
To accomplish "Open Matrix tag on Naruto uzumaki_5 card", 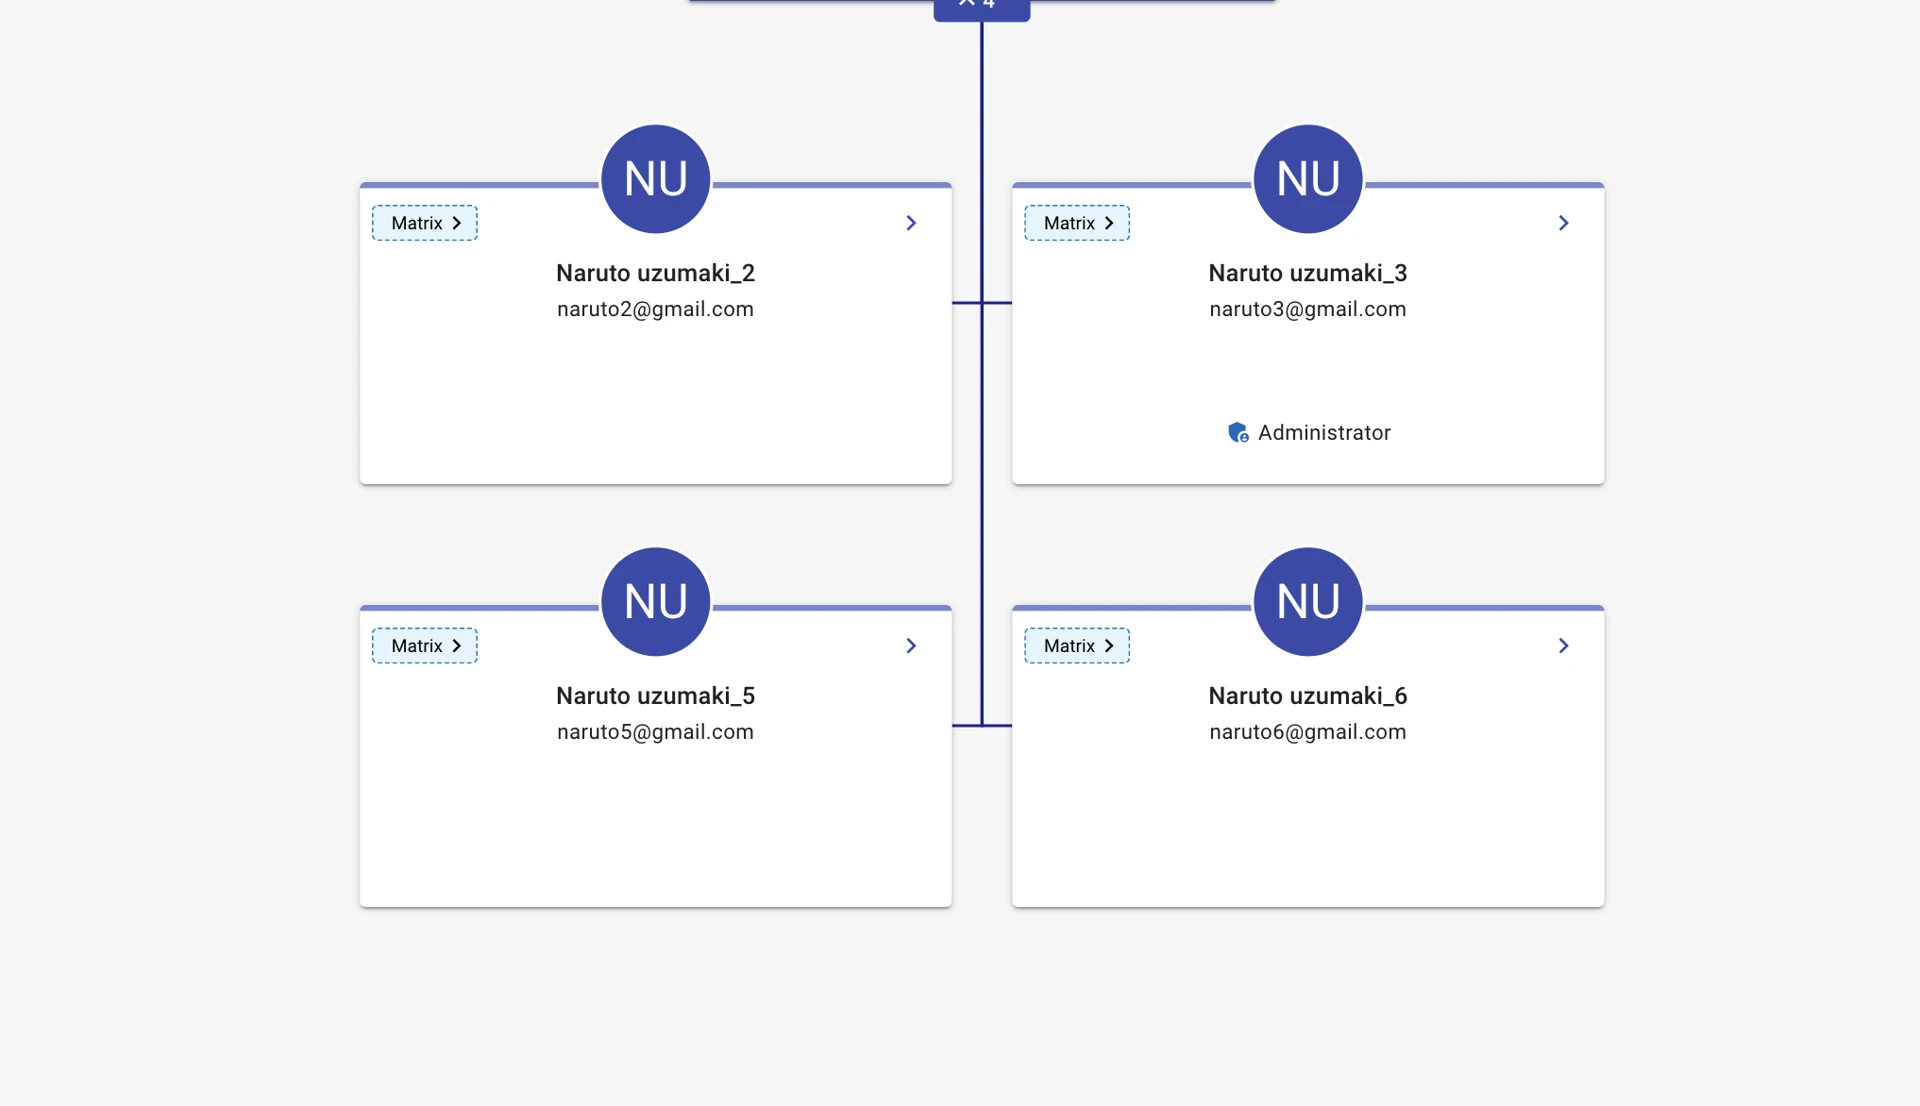I will (x=424, y=646).
